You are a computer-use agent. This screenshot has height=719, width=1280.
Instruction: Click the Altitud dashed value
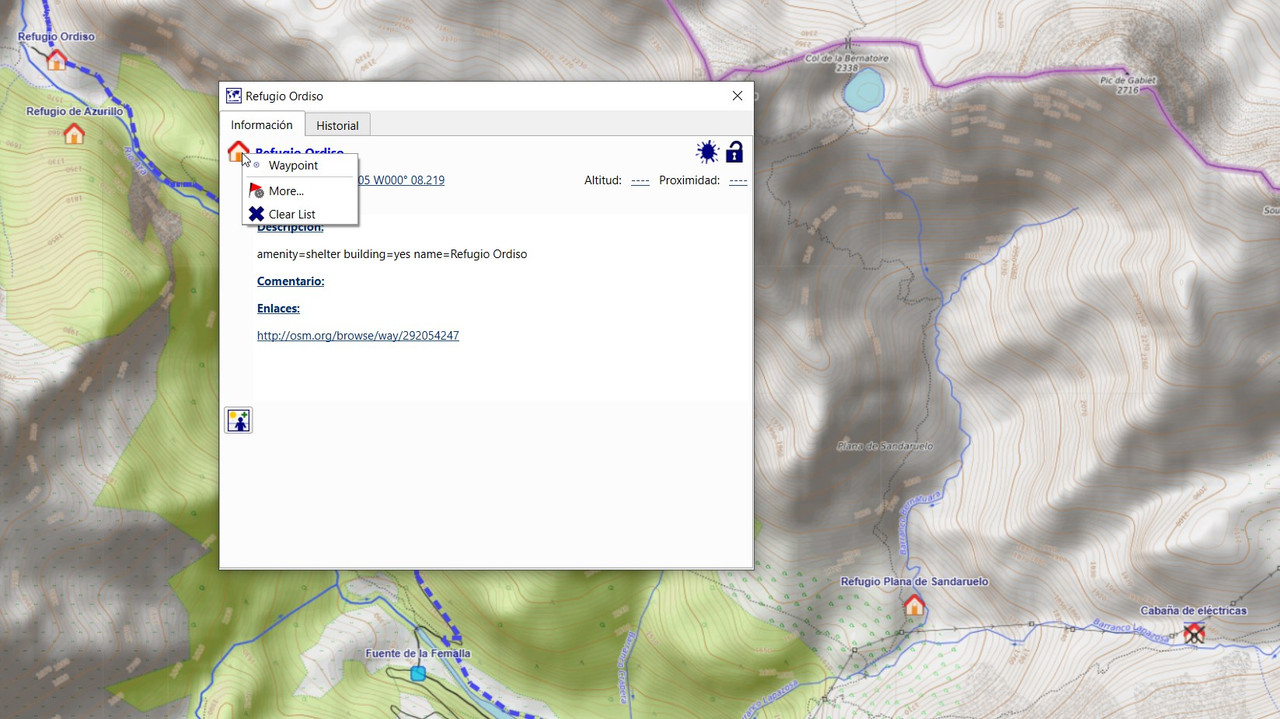640,180
